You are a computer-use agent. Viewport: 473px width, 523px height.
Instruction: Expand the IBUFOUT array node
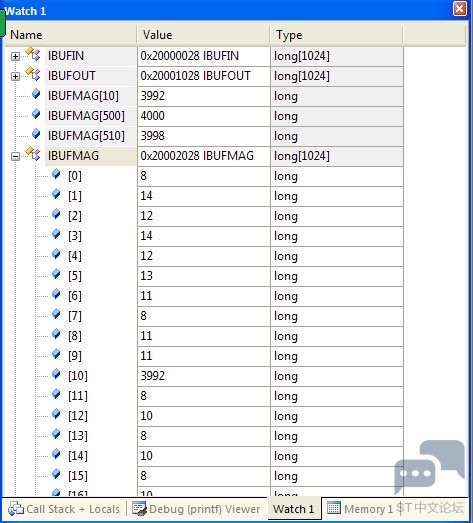[x=15, y=76]
